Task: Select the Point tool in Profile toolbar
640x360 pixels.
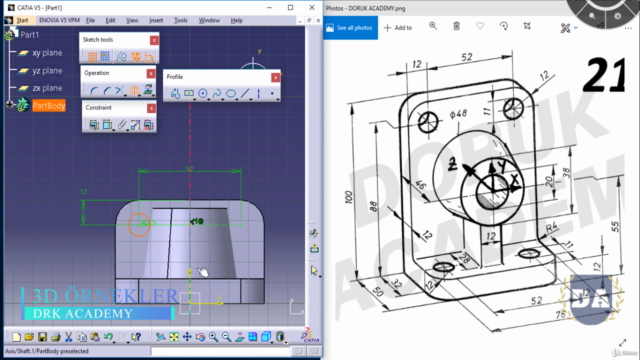Action: pos(272,93)
